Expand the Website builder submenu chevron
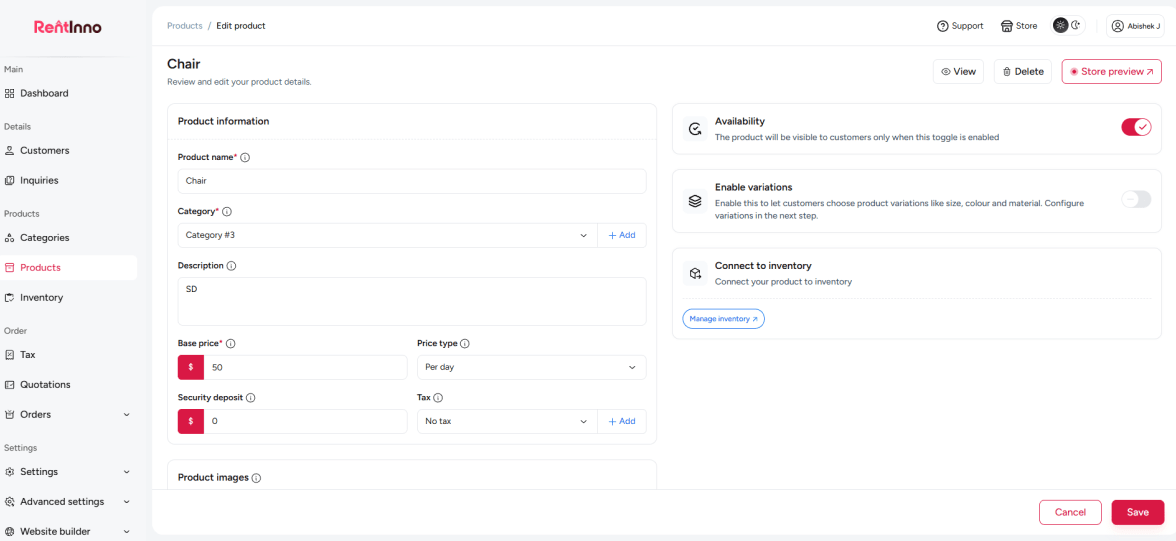The width and height of the screenshot is (1176, 541). click(127, 532)
